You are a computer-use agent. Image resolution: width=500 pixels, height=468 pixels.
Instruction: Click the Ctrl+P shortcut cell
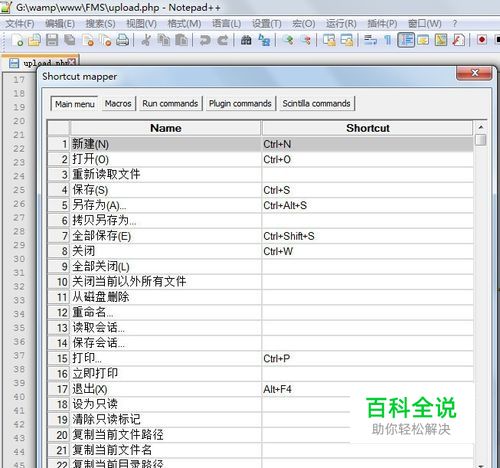point(367,359)
